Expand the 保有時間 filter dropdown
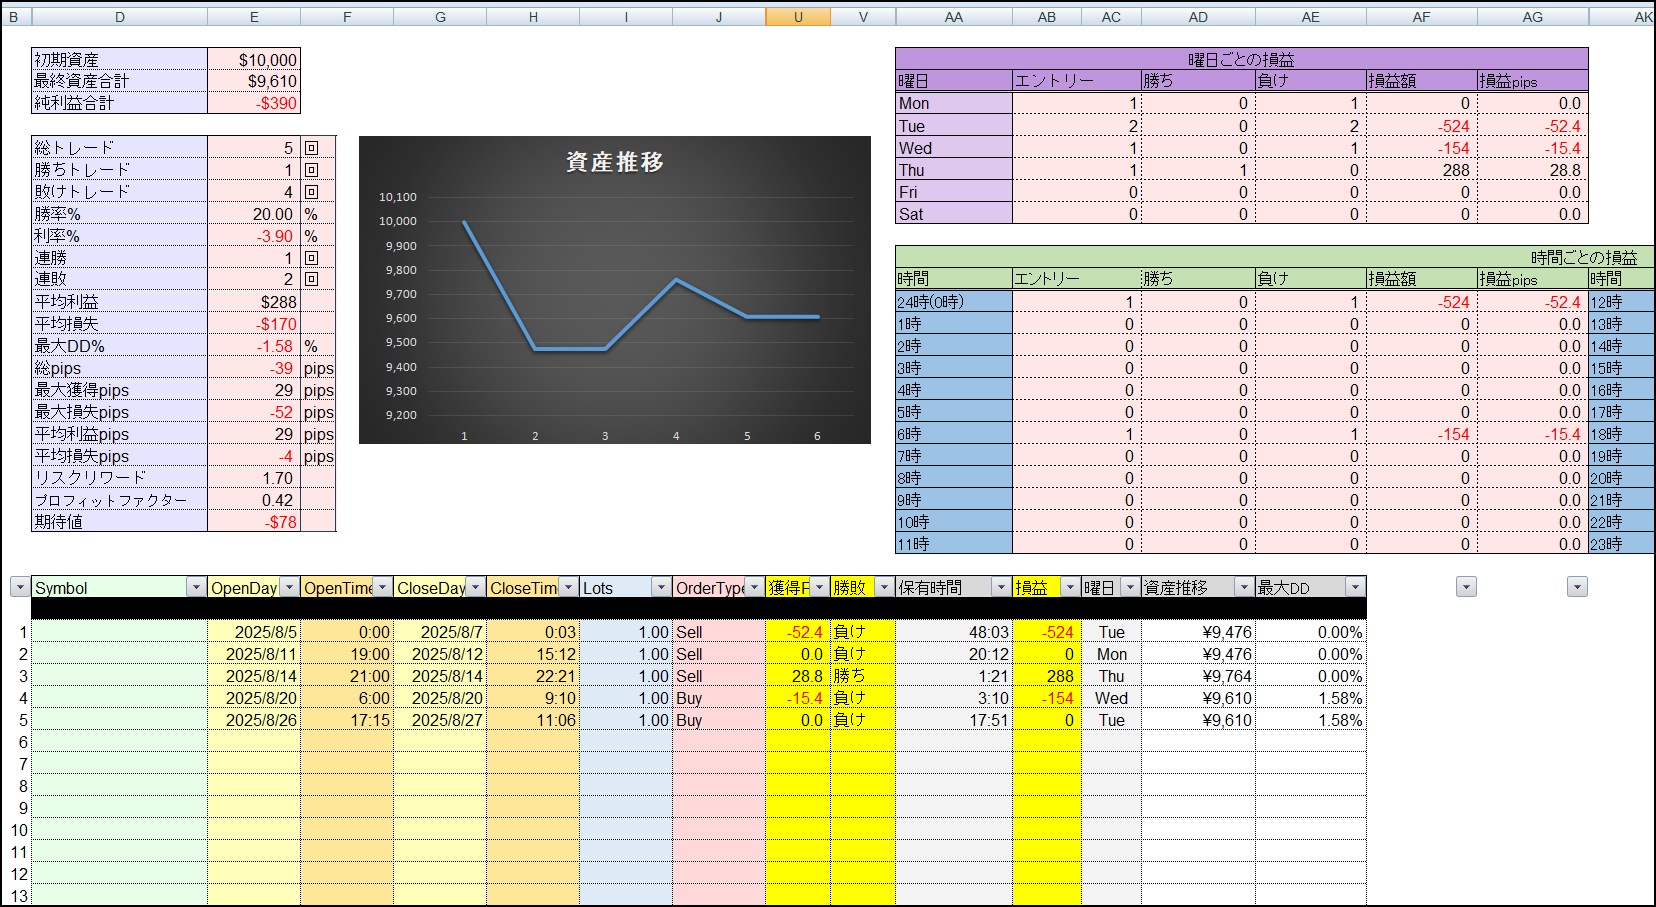Image resolution: width=1656 pixels, height=907 pixels. tap(1001, 588)
